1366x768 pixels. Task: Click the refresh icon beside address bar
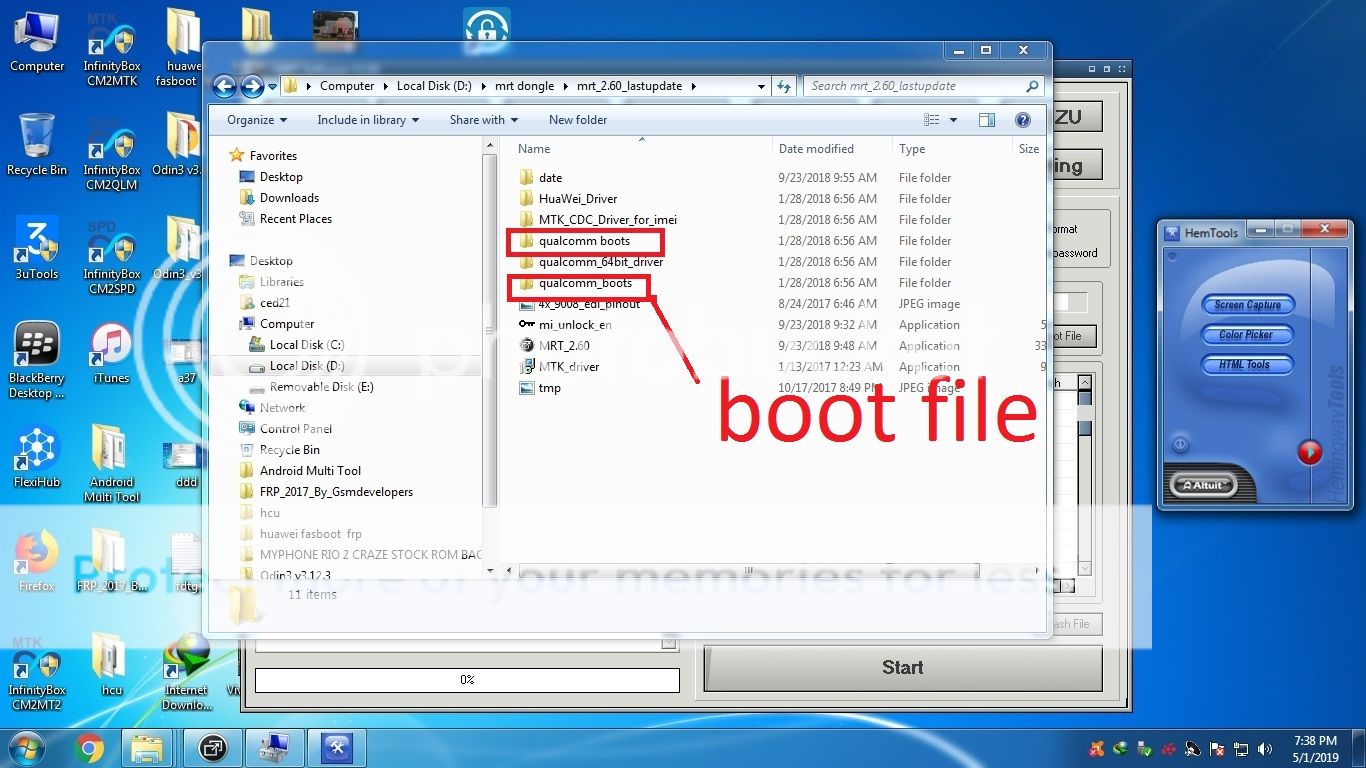(785, 86)
